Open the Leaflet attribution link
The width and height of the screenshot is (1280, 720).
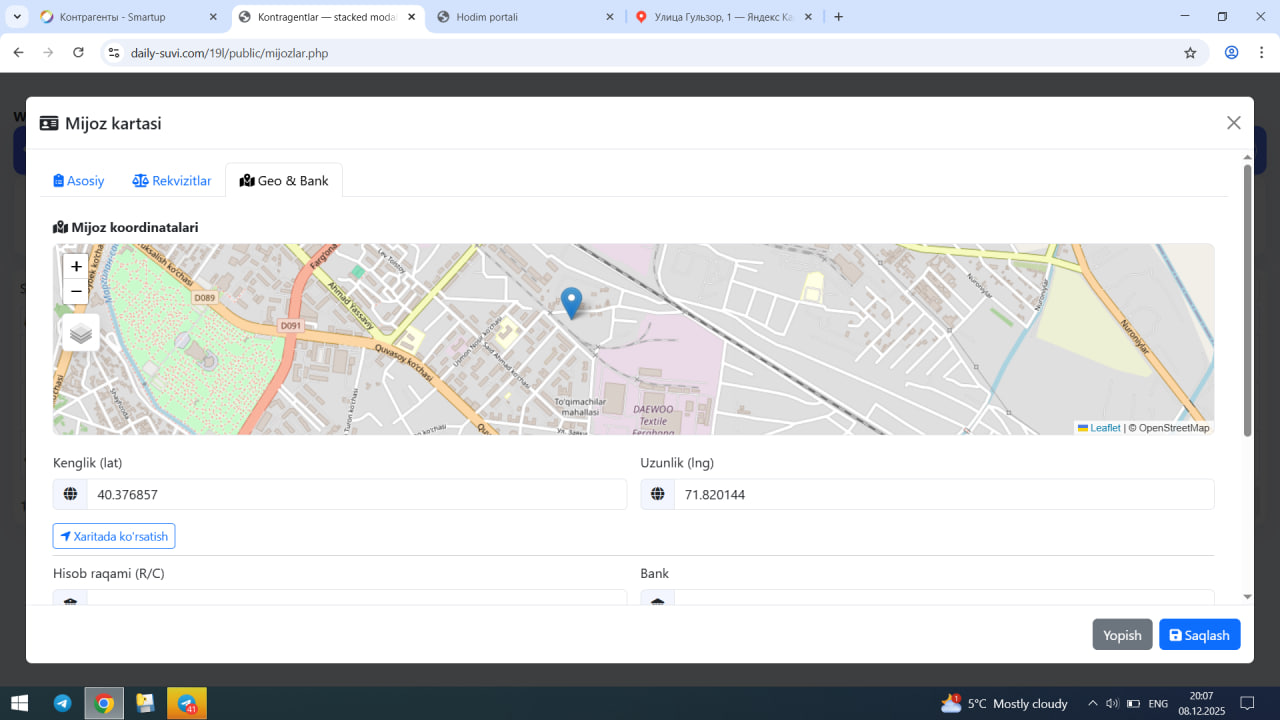(x=1104, y=428)
